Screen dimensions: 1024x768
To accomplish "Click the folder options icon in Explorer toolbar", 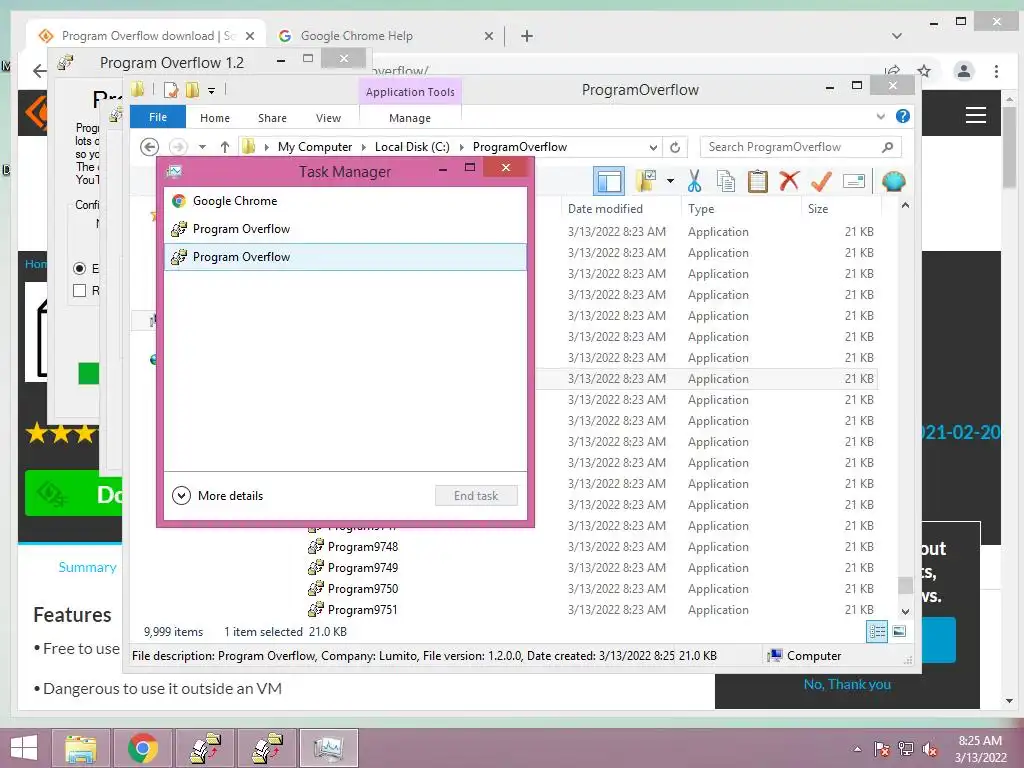I will click(647, 181).
